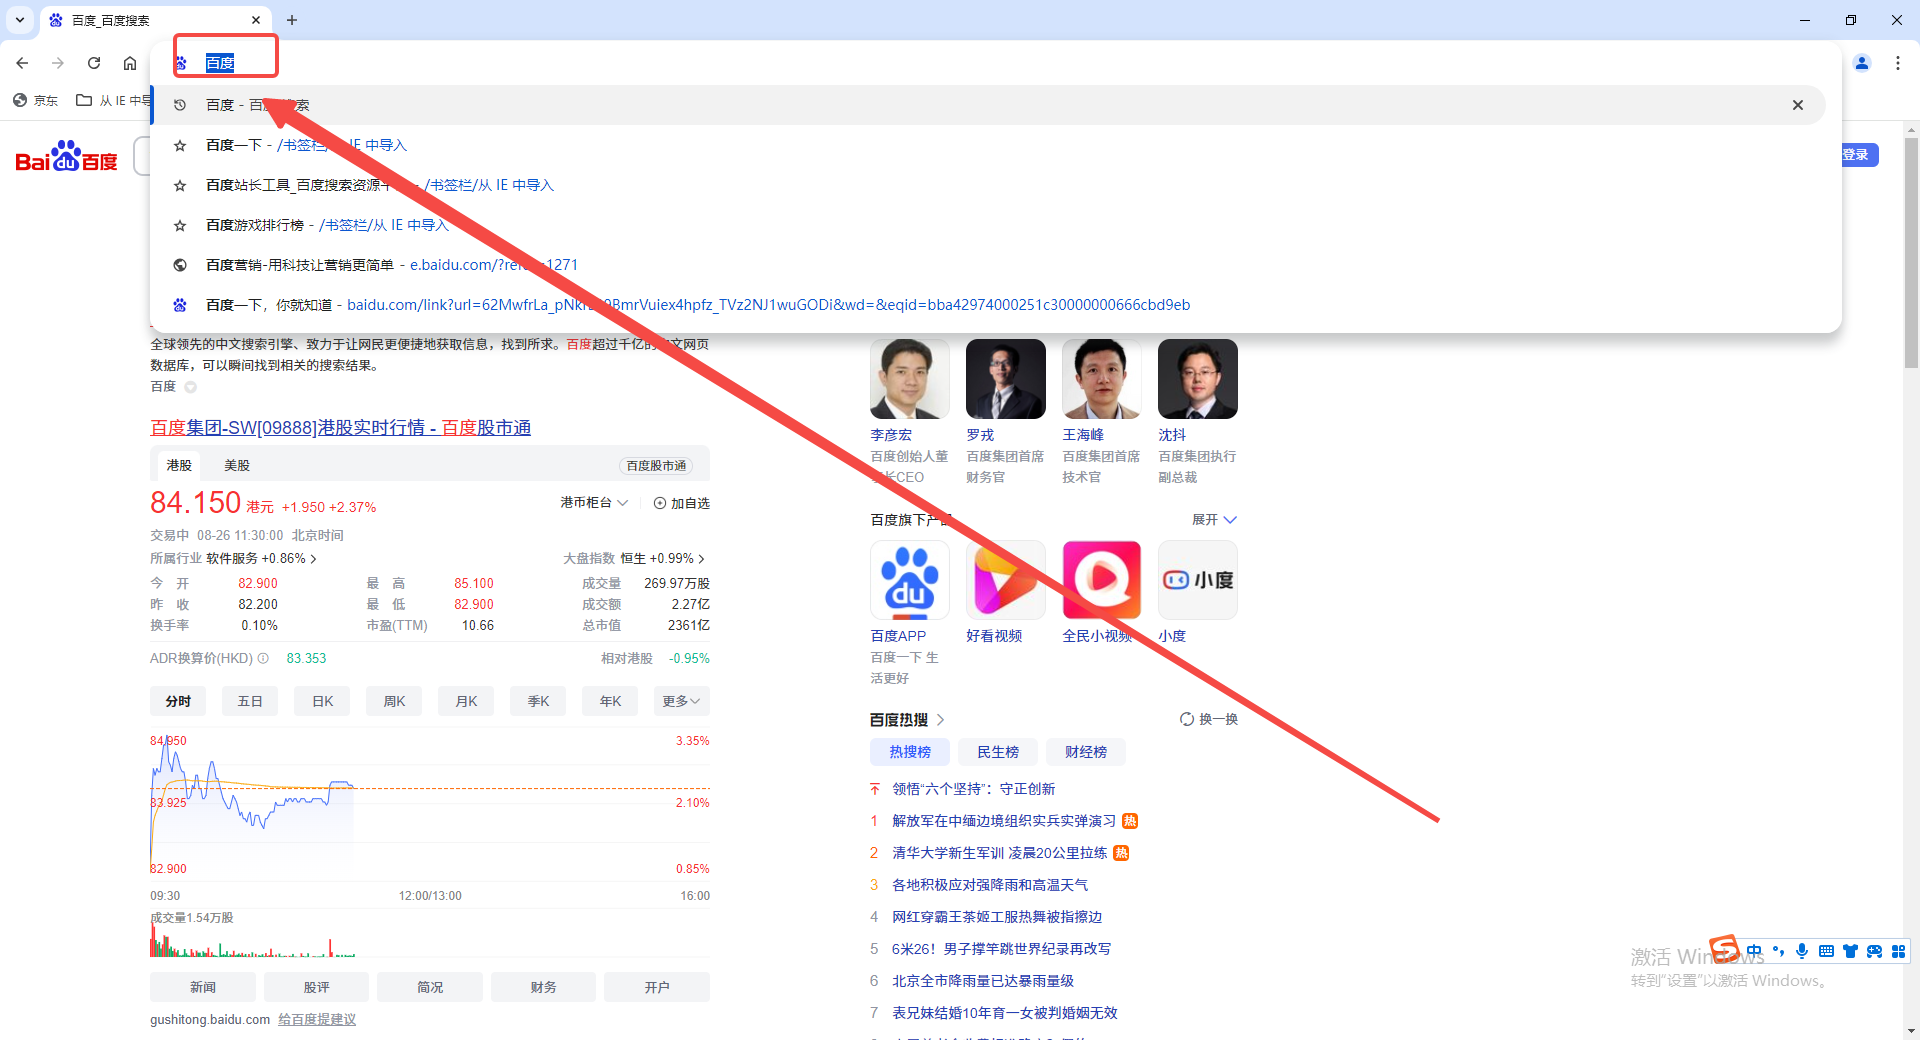Open the 百度APP product icon
Screen dimensions: 1920x1040
coord(910,580)
